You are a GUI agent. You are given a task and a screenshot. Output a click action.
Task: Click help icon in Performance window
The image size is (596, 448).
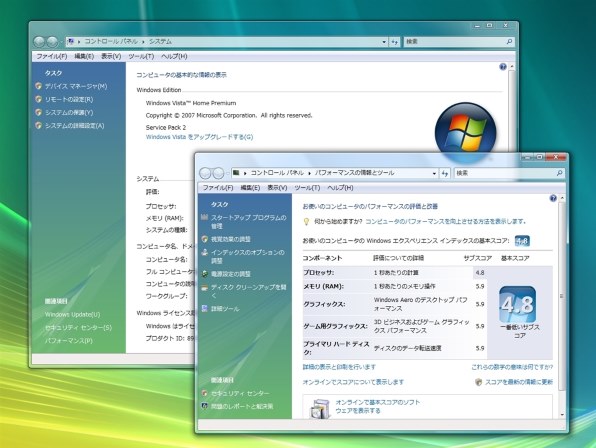(553, 198)
